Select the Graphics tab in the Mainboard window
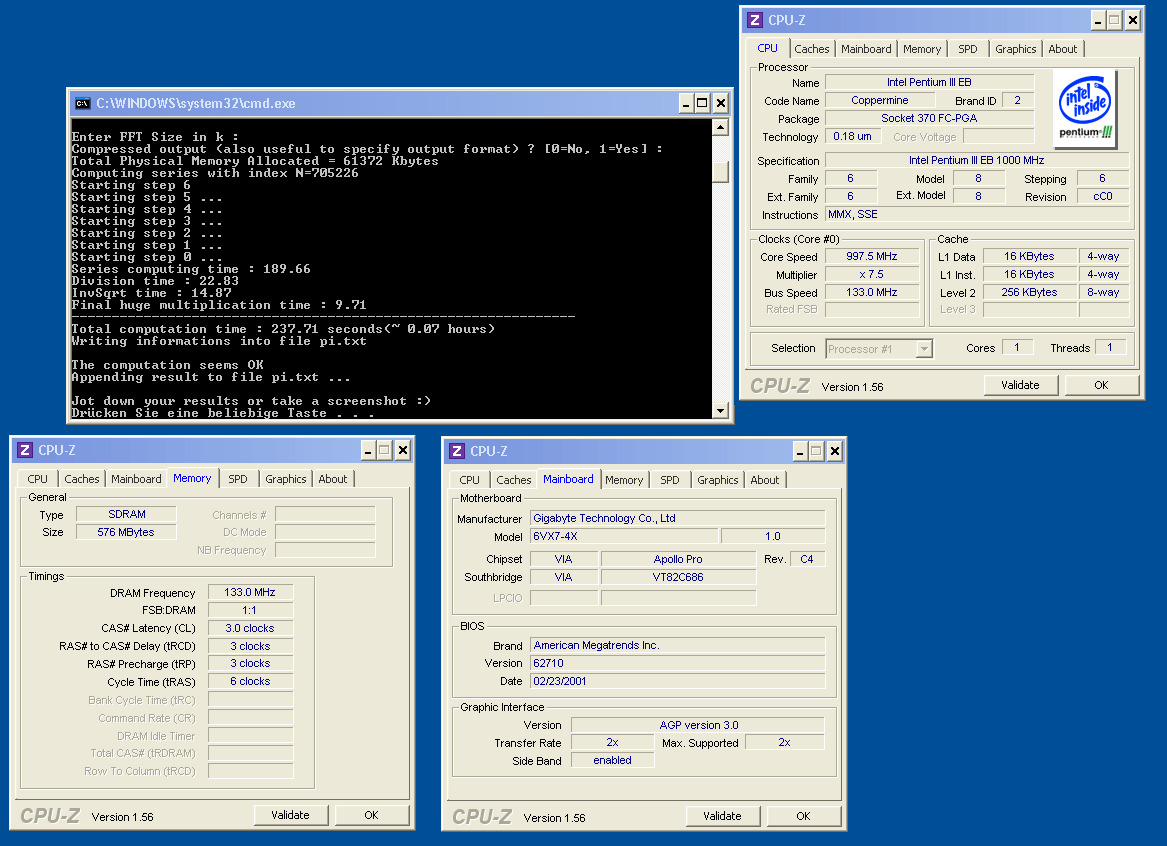Viewport: 1167px width, 846px height. pos(717,480)
